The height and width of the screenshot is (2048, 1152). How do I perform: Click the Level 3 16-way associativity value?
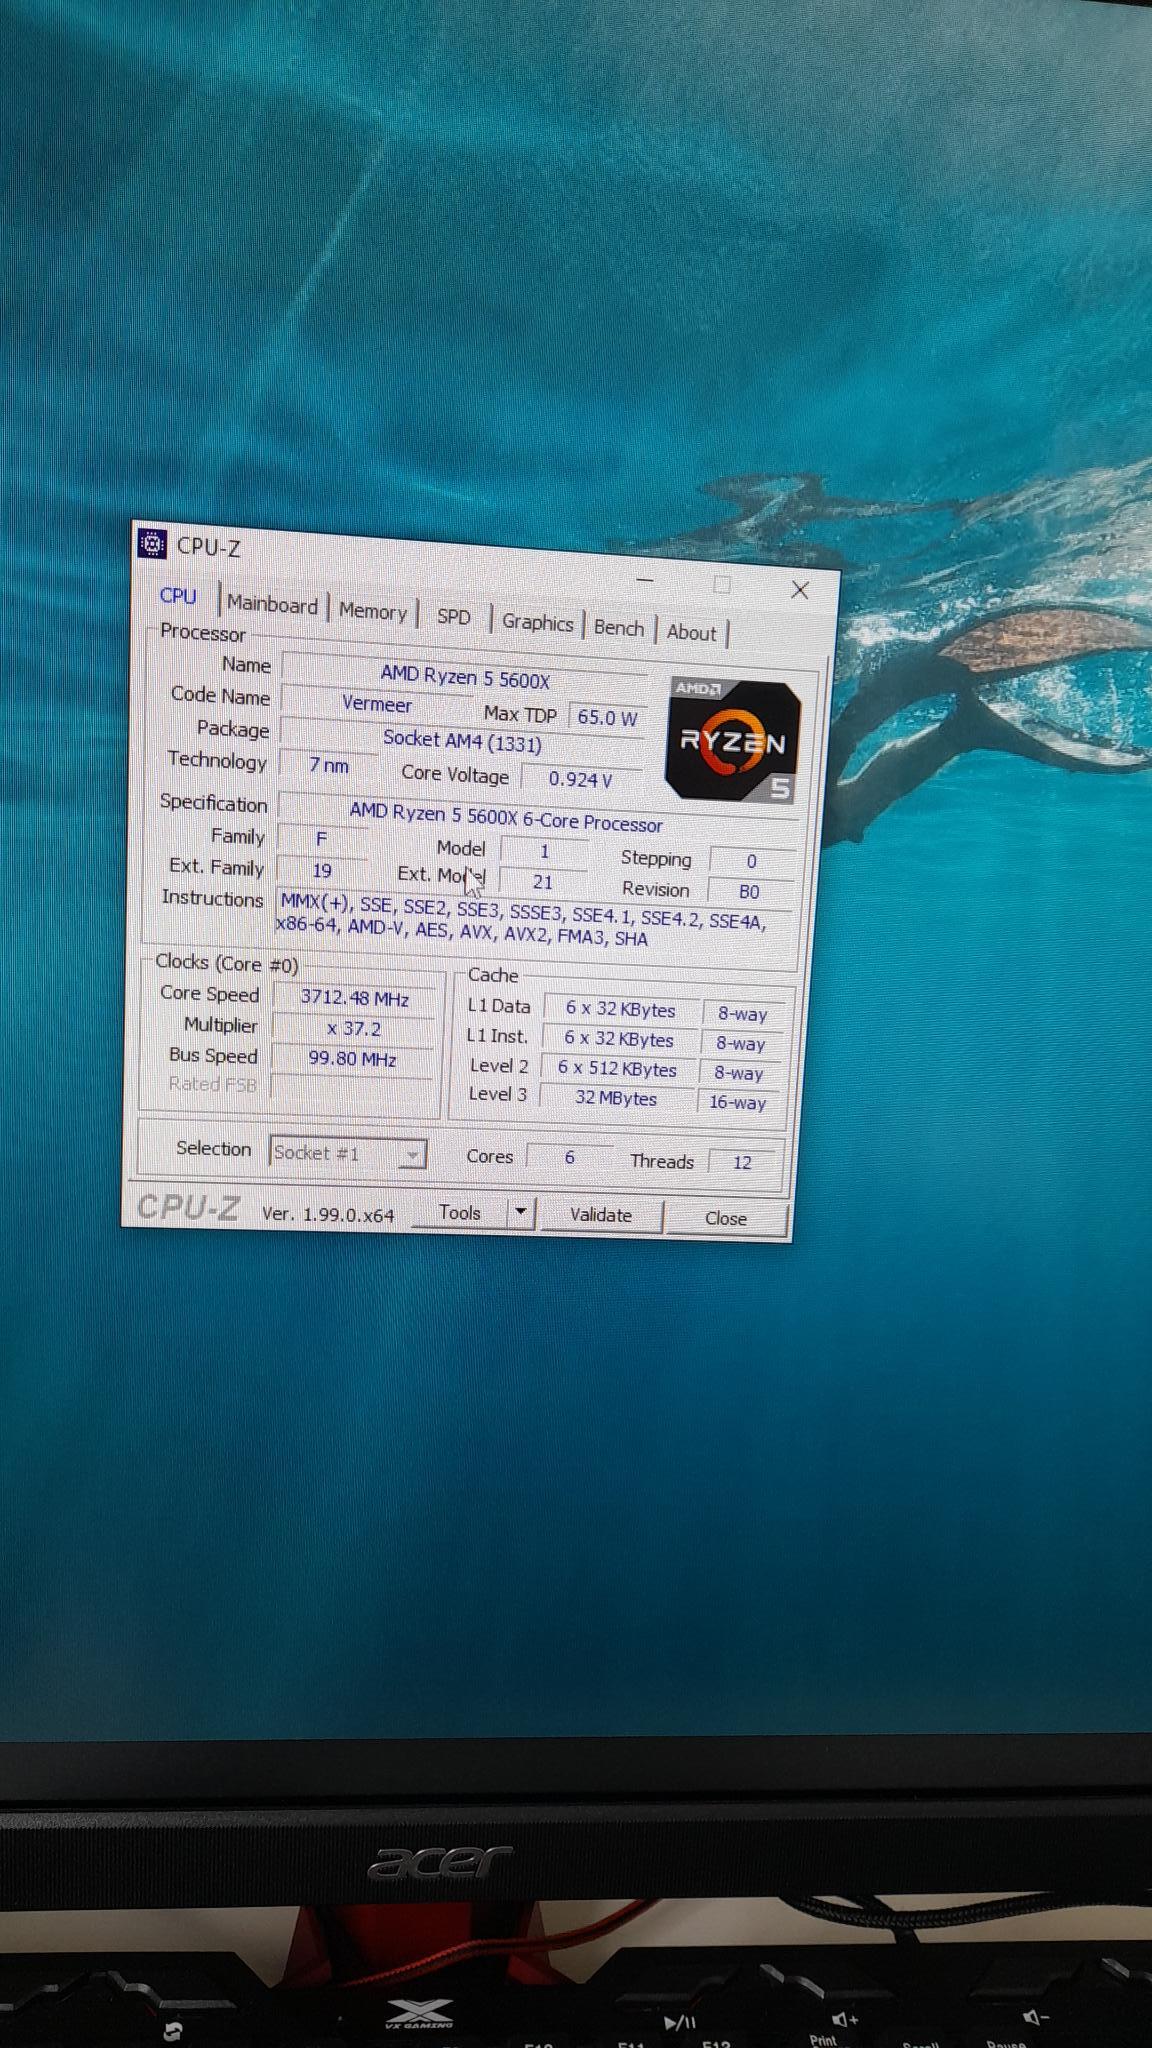pos(738,1103)
